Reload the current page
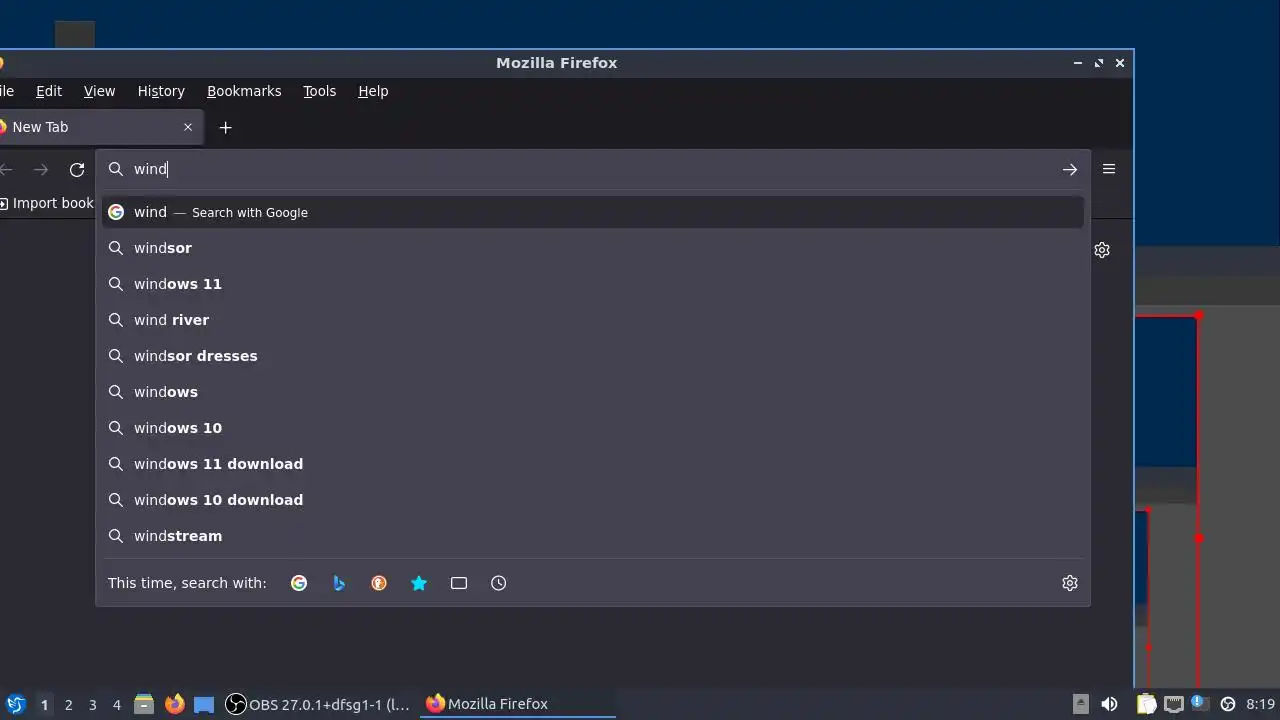 click(x=77, y=170)
